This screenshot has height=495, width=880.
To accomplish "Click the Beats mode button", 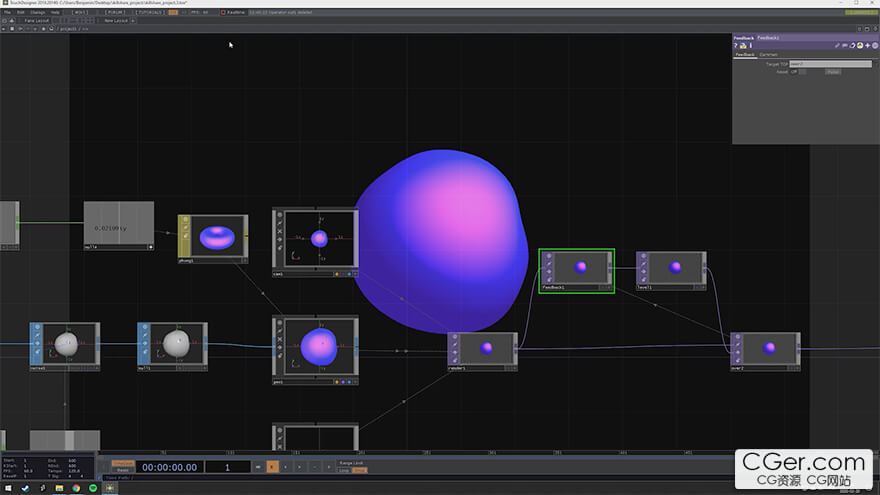I will tap(123, 470).
